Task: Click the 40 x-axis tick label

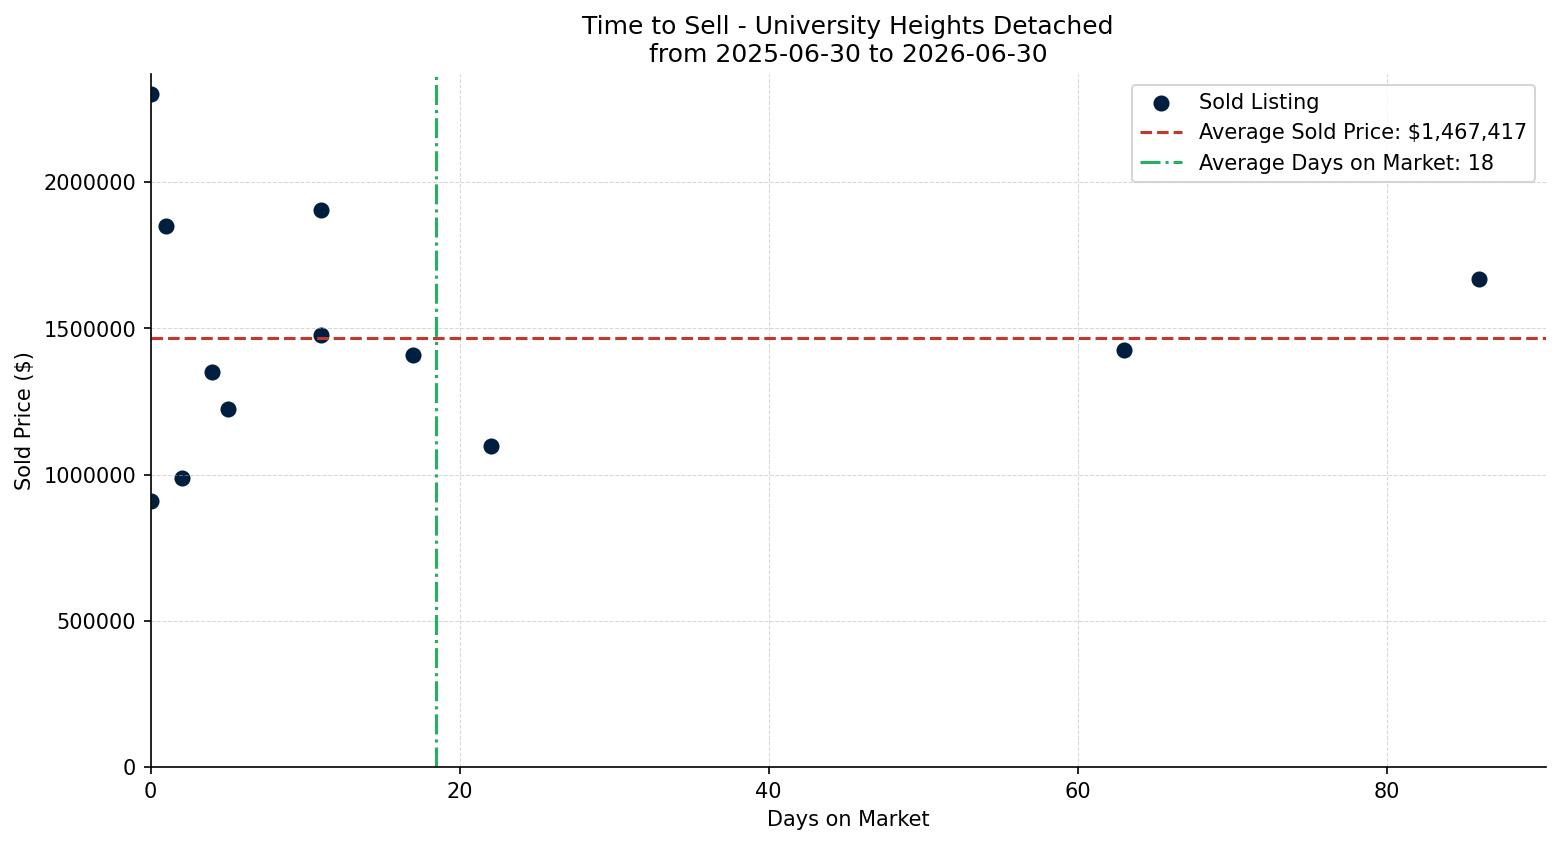Action: point(769,790)
